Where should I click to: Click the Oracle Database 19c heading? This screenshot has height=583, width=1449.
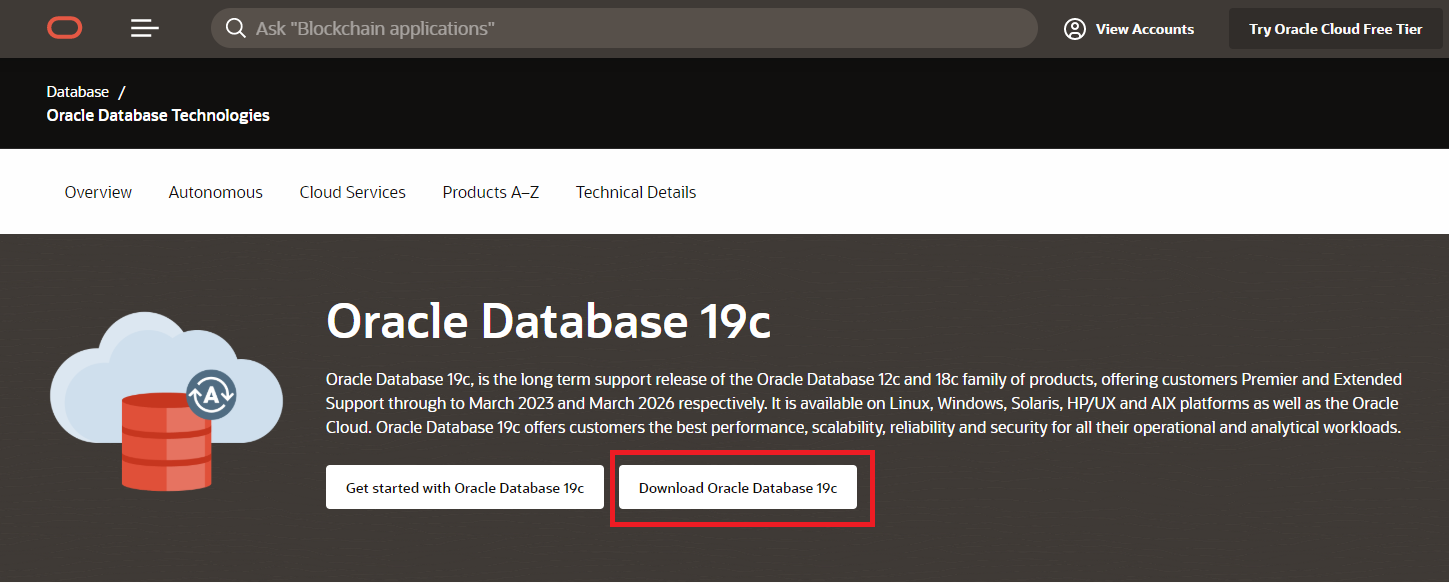(x=549, y=322)
